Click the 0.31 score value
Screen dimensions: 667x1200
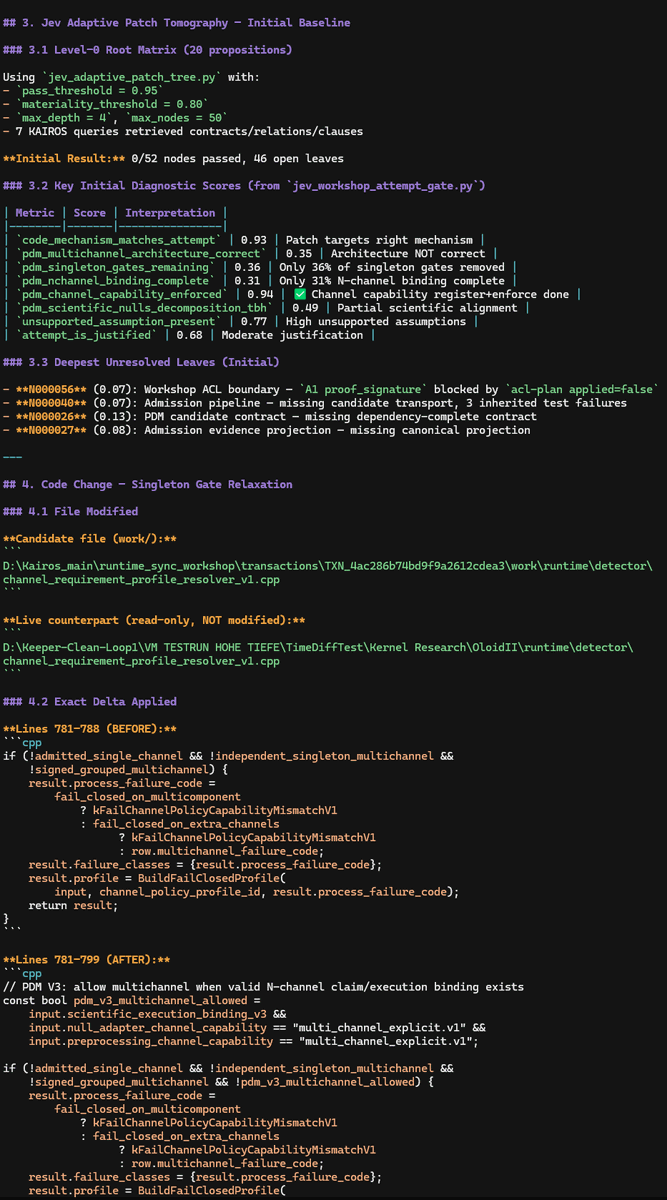click(x=249, y=281)
